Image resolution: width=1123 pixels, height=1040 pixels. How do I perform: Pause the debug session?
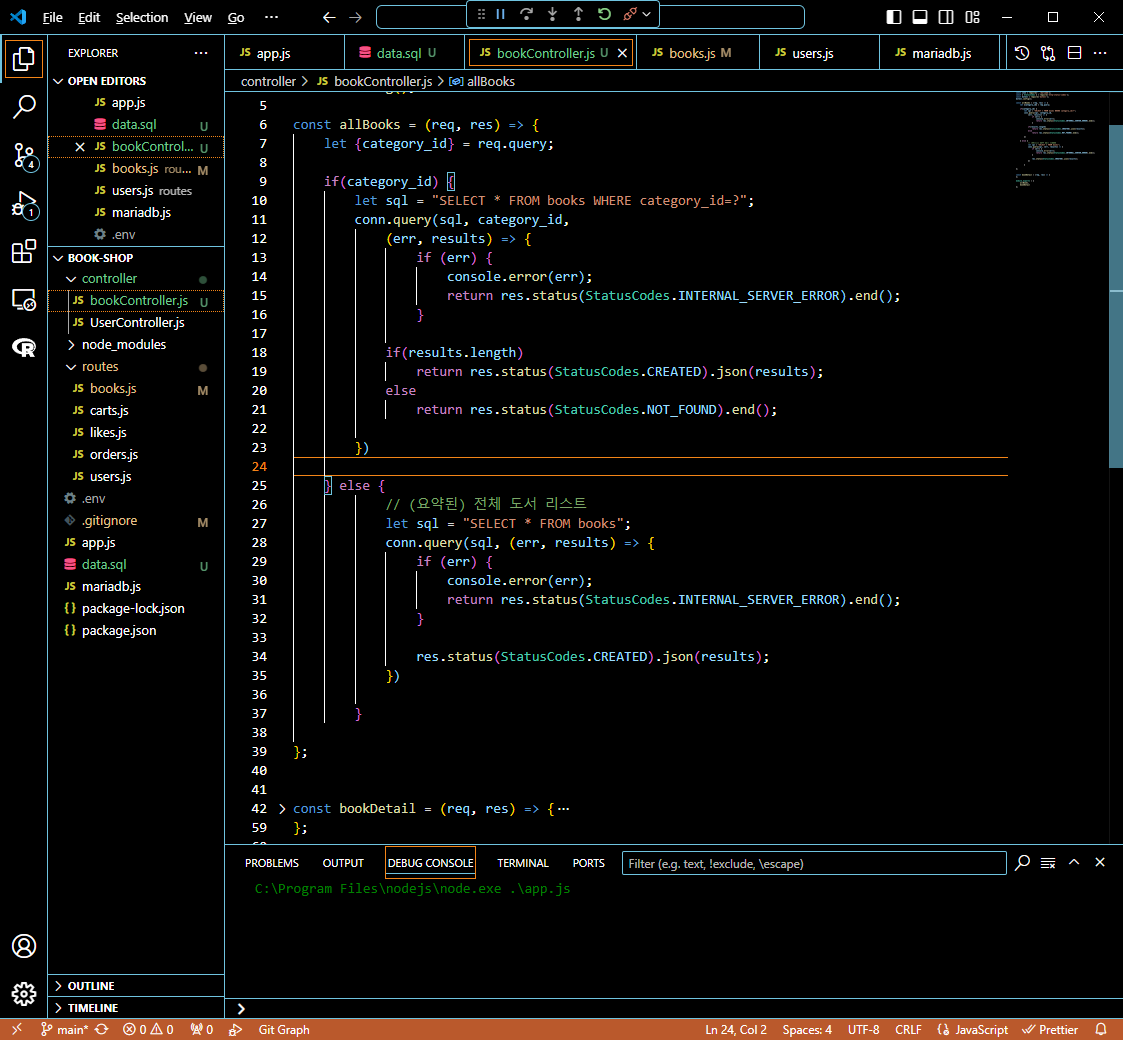[x=501, y=14]
